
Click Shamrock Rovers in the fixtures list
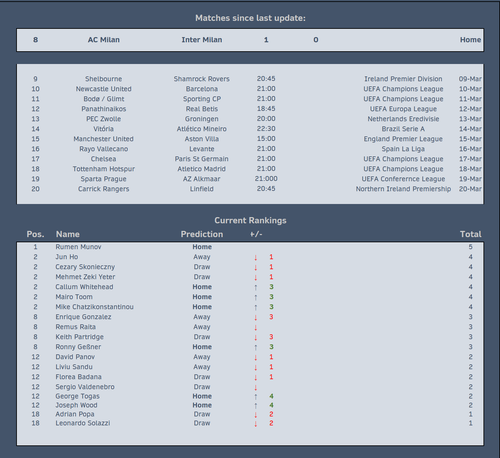coord(202,79)
